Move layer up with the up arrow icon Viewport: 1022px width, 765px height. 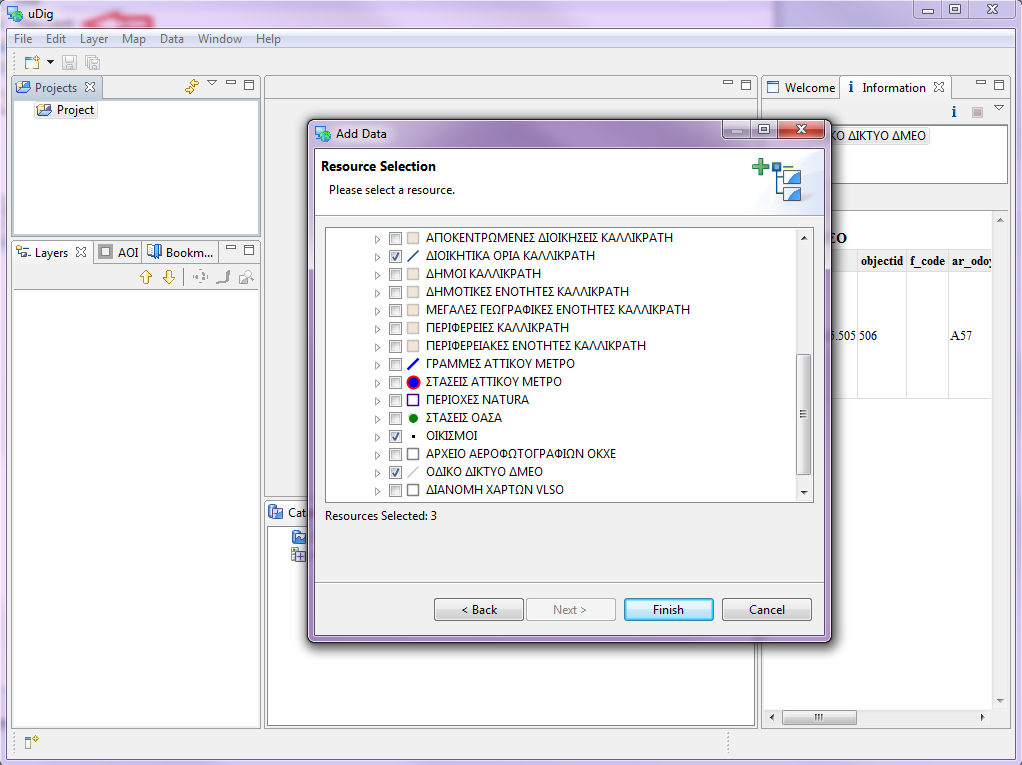[x=146, y=278]
